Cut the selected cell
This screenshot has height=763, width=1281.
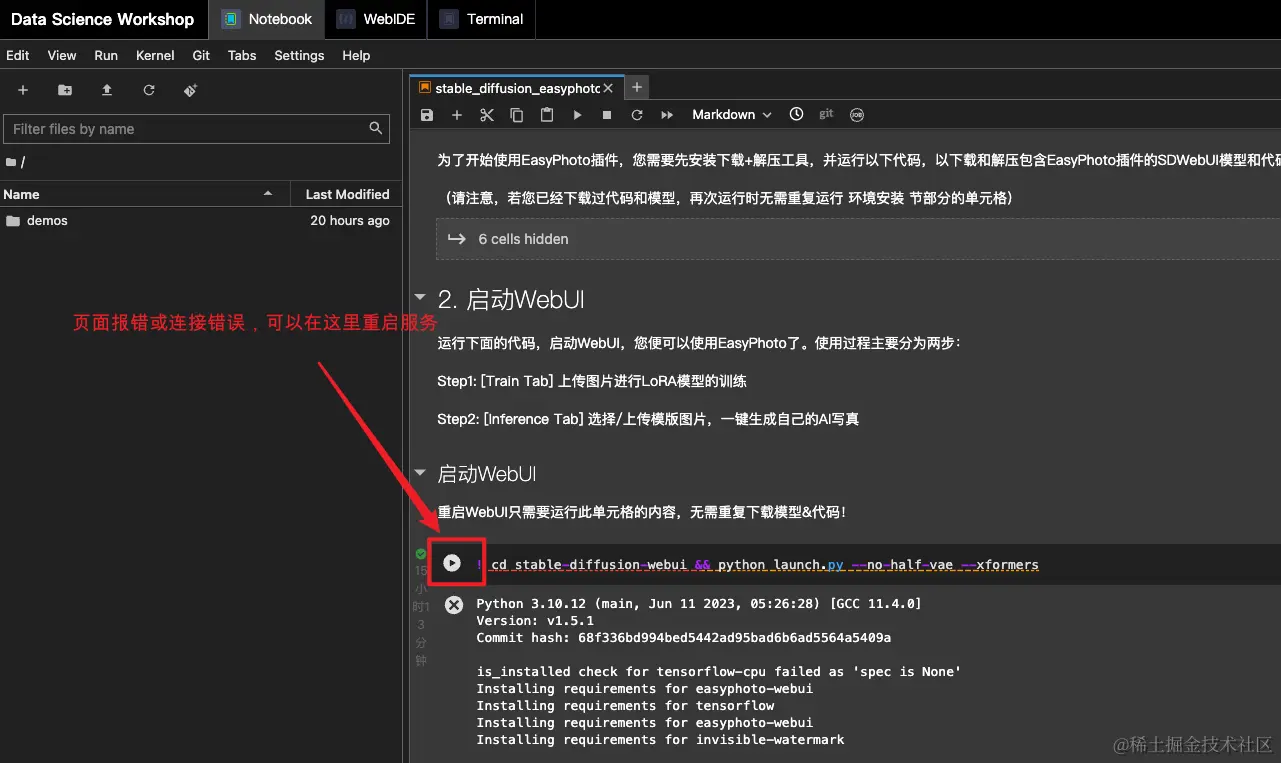[x=487, y=115]
